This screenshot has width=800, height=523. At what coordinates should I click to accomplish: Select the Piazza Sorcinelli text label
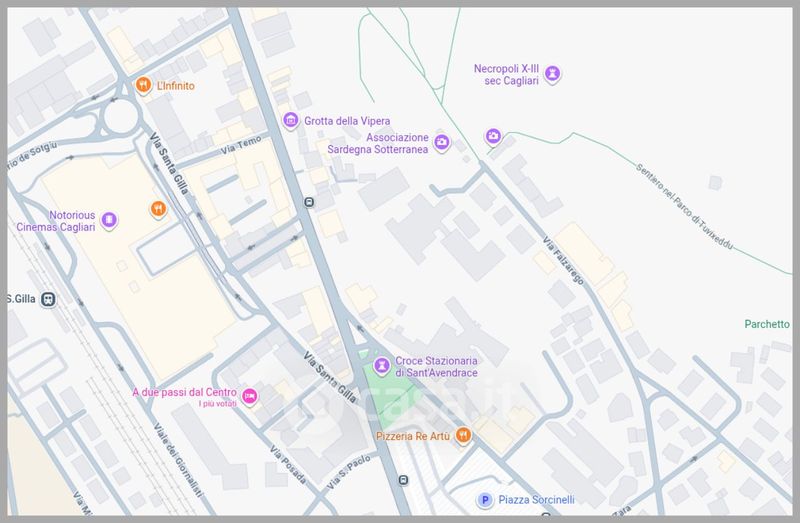(538, 500)
